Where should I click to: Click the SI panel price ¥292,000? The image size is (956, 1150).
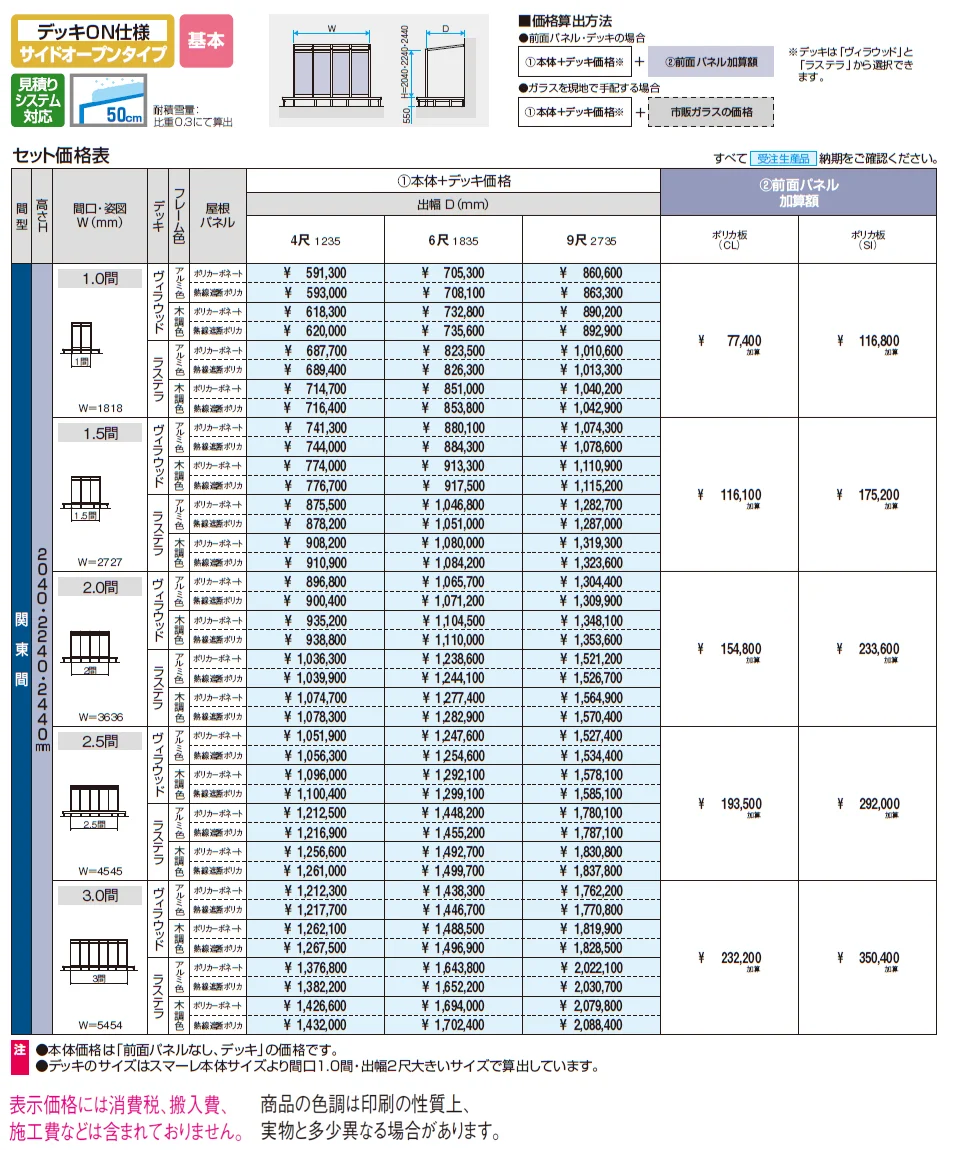pyautogui.click(x=868, y=804)
